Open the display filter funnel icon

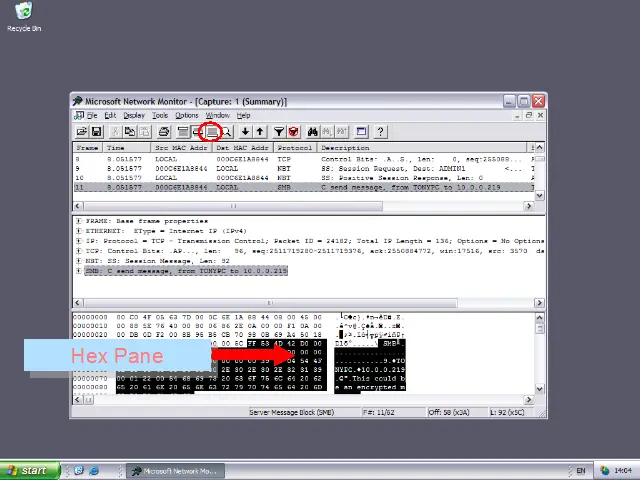[x=279, y=131]
